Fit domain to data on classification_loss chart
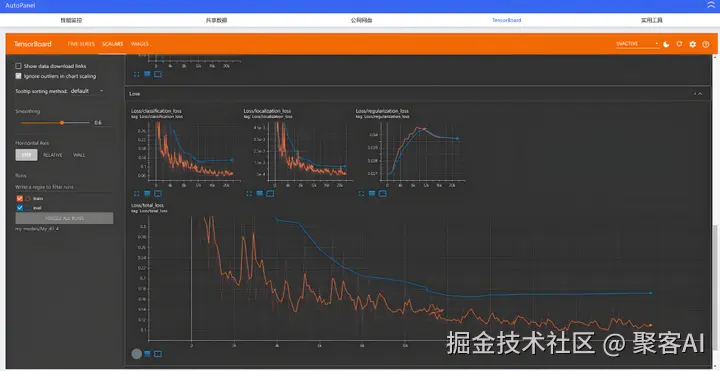720x371 pixels. [x=158, y=193]
